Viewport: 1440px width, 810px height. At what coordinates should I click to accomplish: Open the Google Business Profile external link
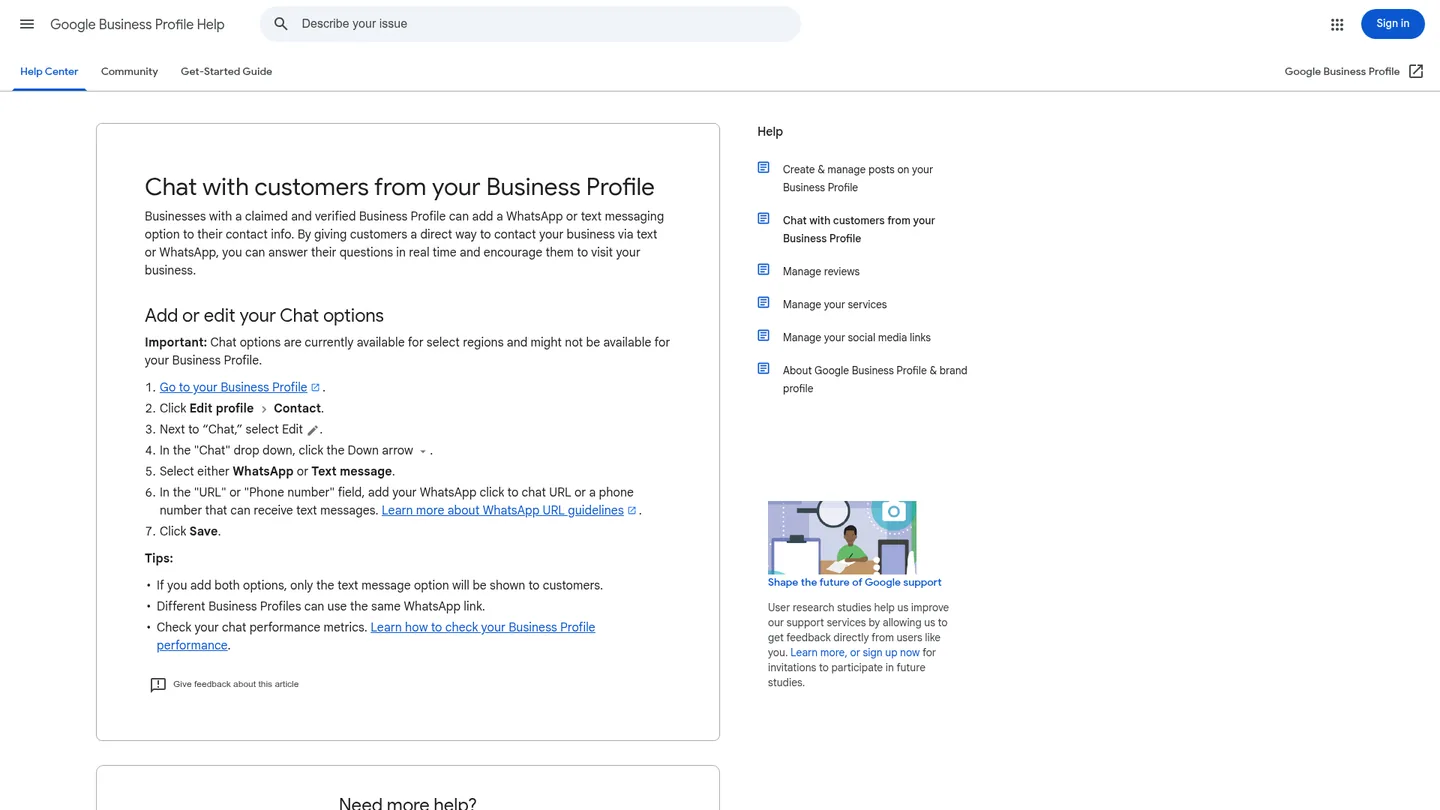(1353, 72)
